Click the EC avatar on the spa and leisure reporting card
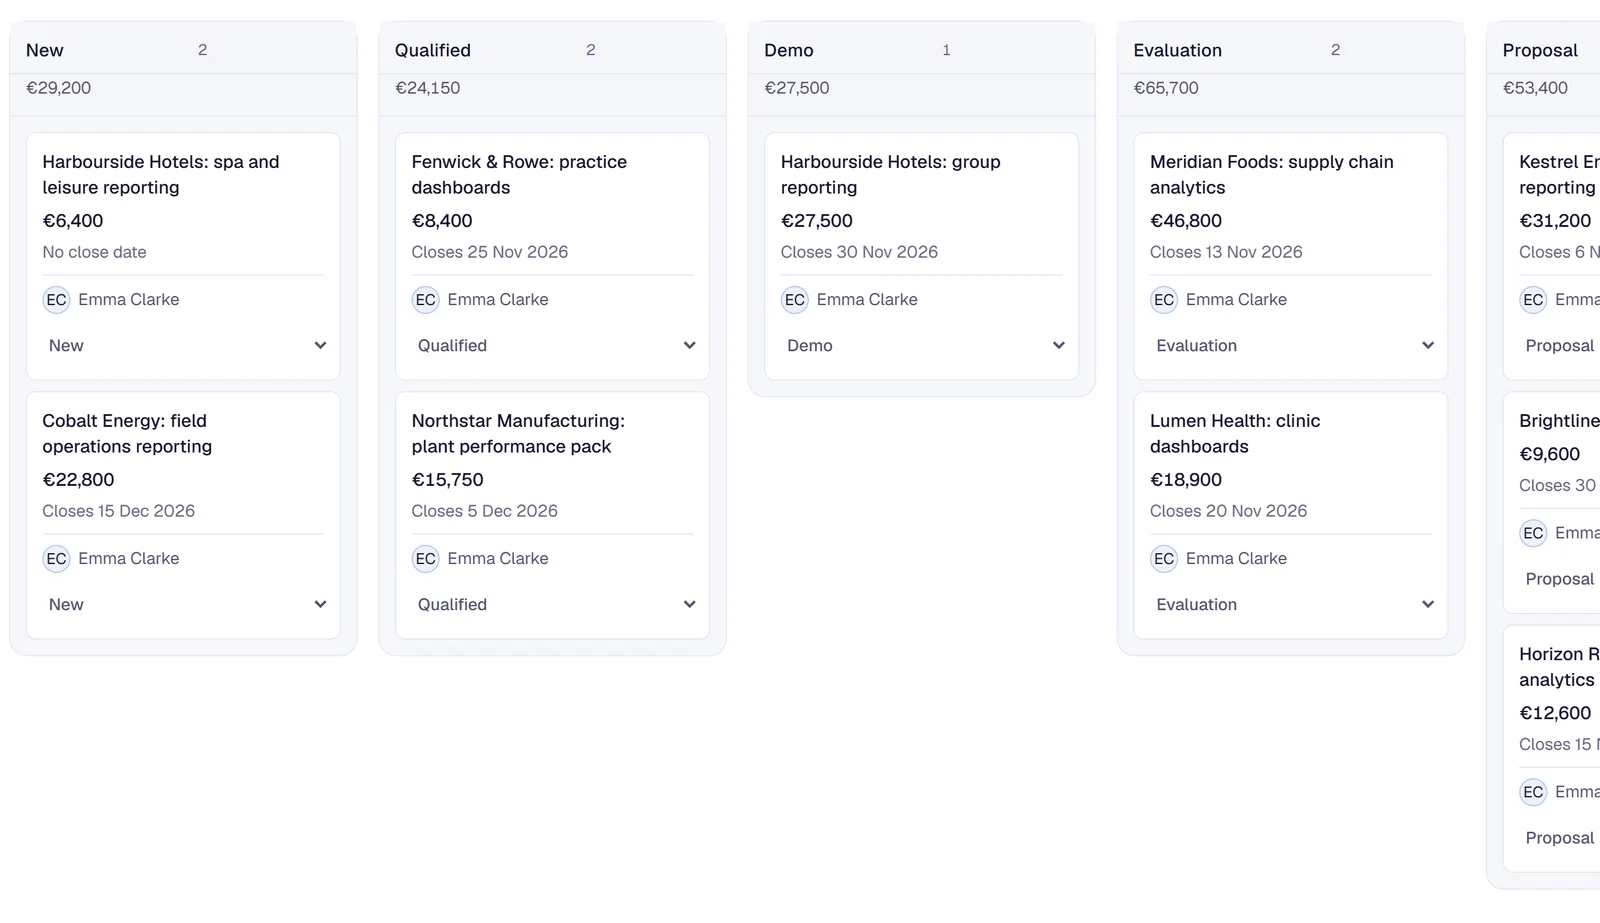 56,300
